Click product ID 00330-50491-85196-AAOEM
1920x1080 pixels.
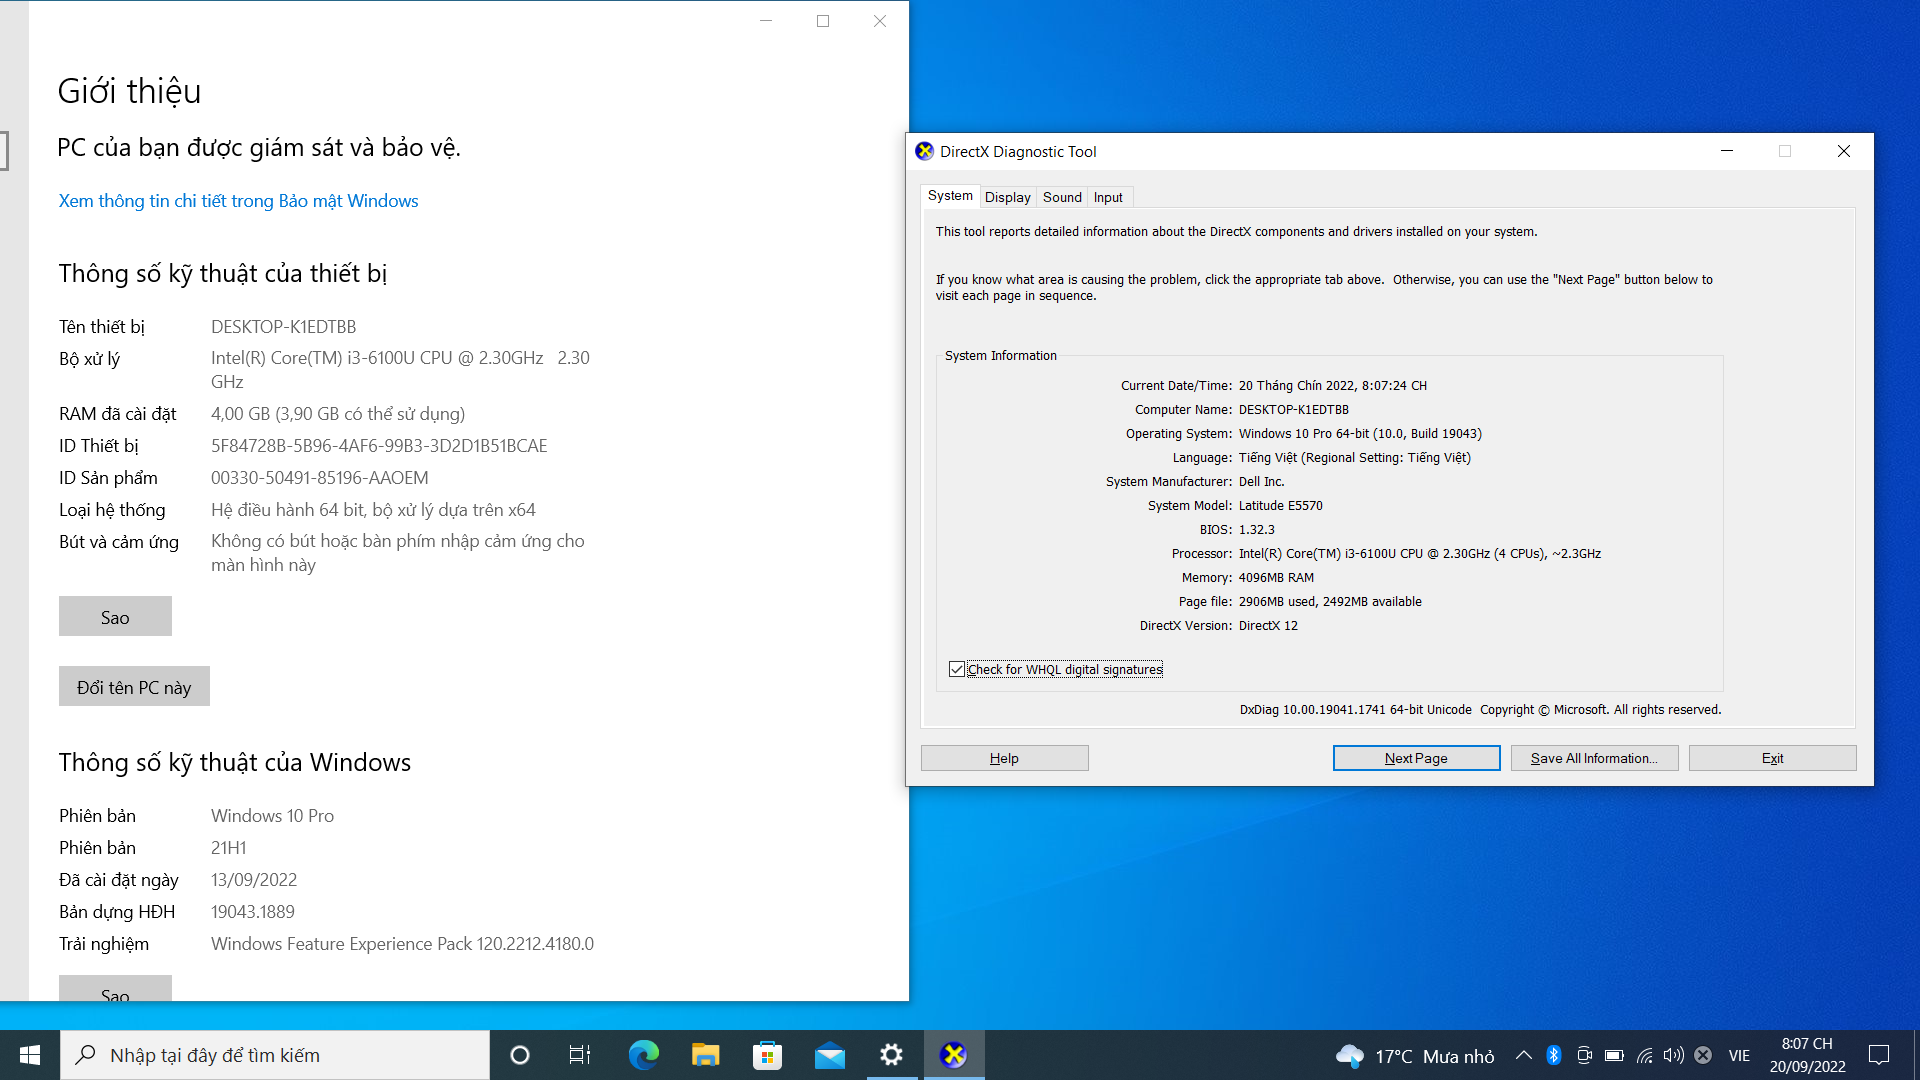point(319,478)
